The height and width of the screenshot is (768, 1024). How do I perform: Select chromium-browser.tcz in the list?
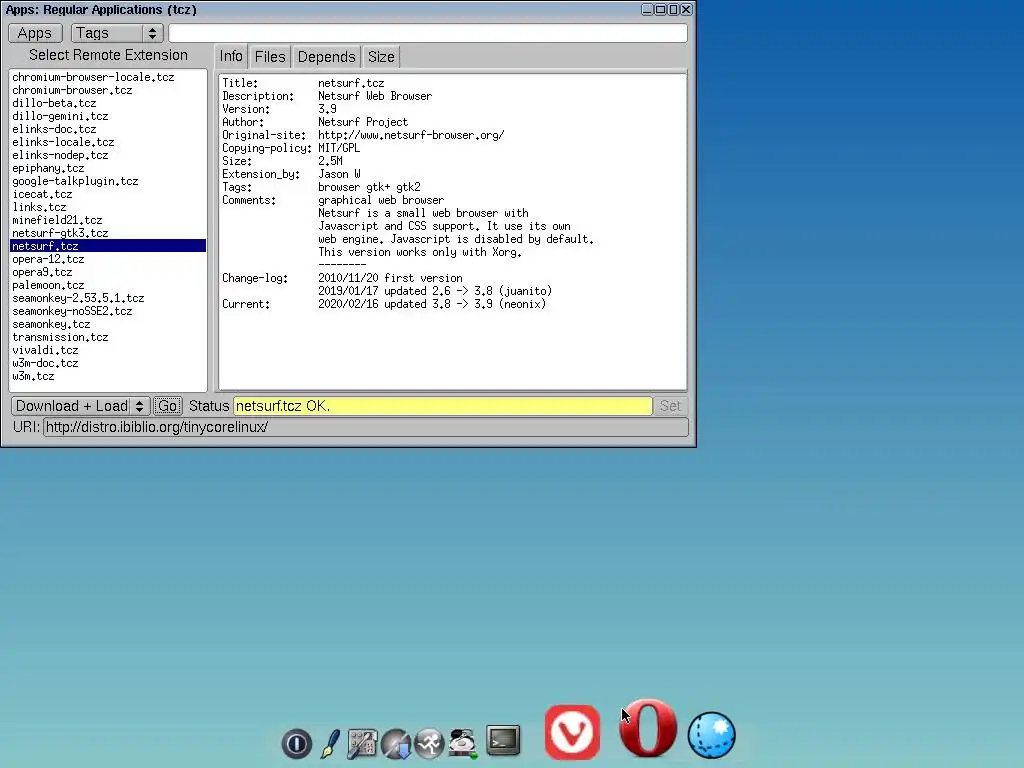coord(108,90)
